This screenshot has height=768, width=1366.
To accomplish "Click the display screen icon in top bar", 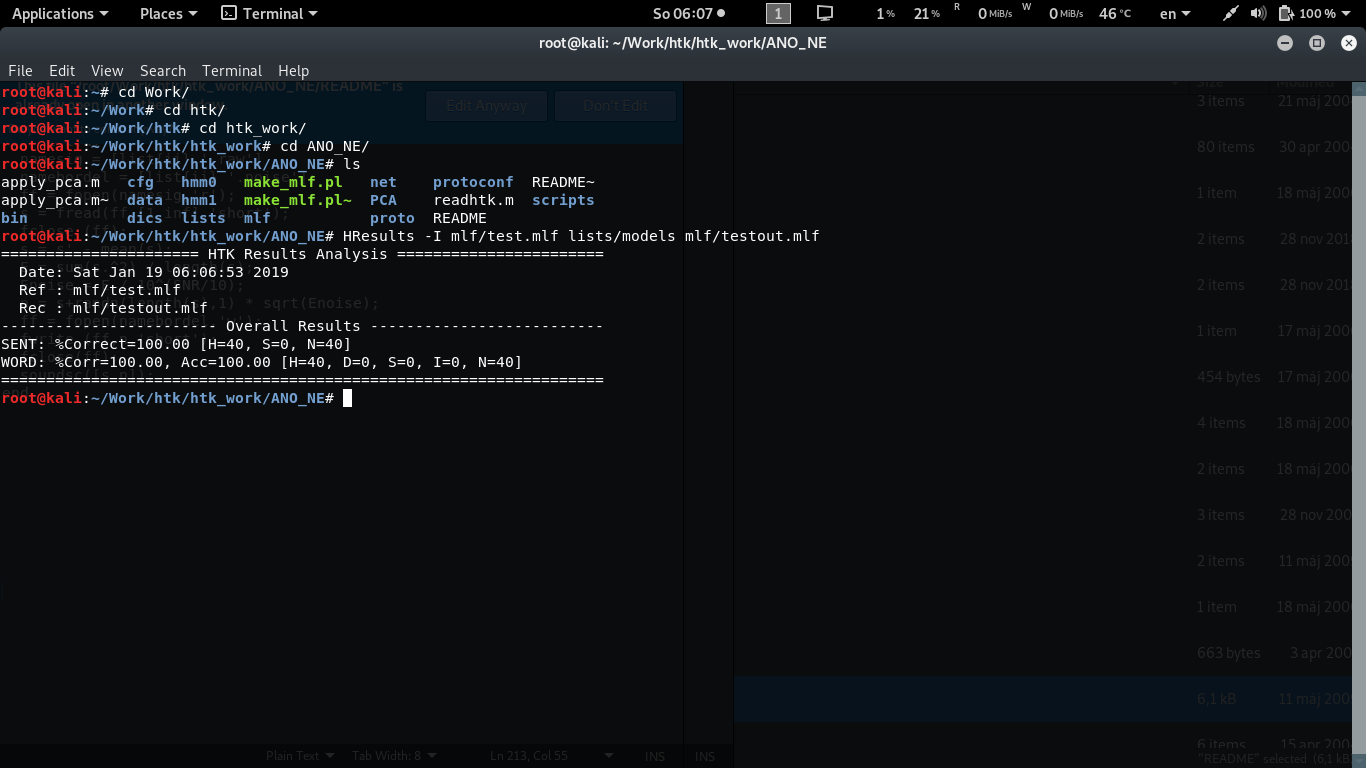I will pyautogui.click(x=825, y=13).
